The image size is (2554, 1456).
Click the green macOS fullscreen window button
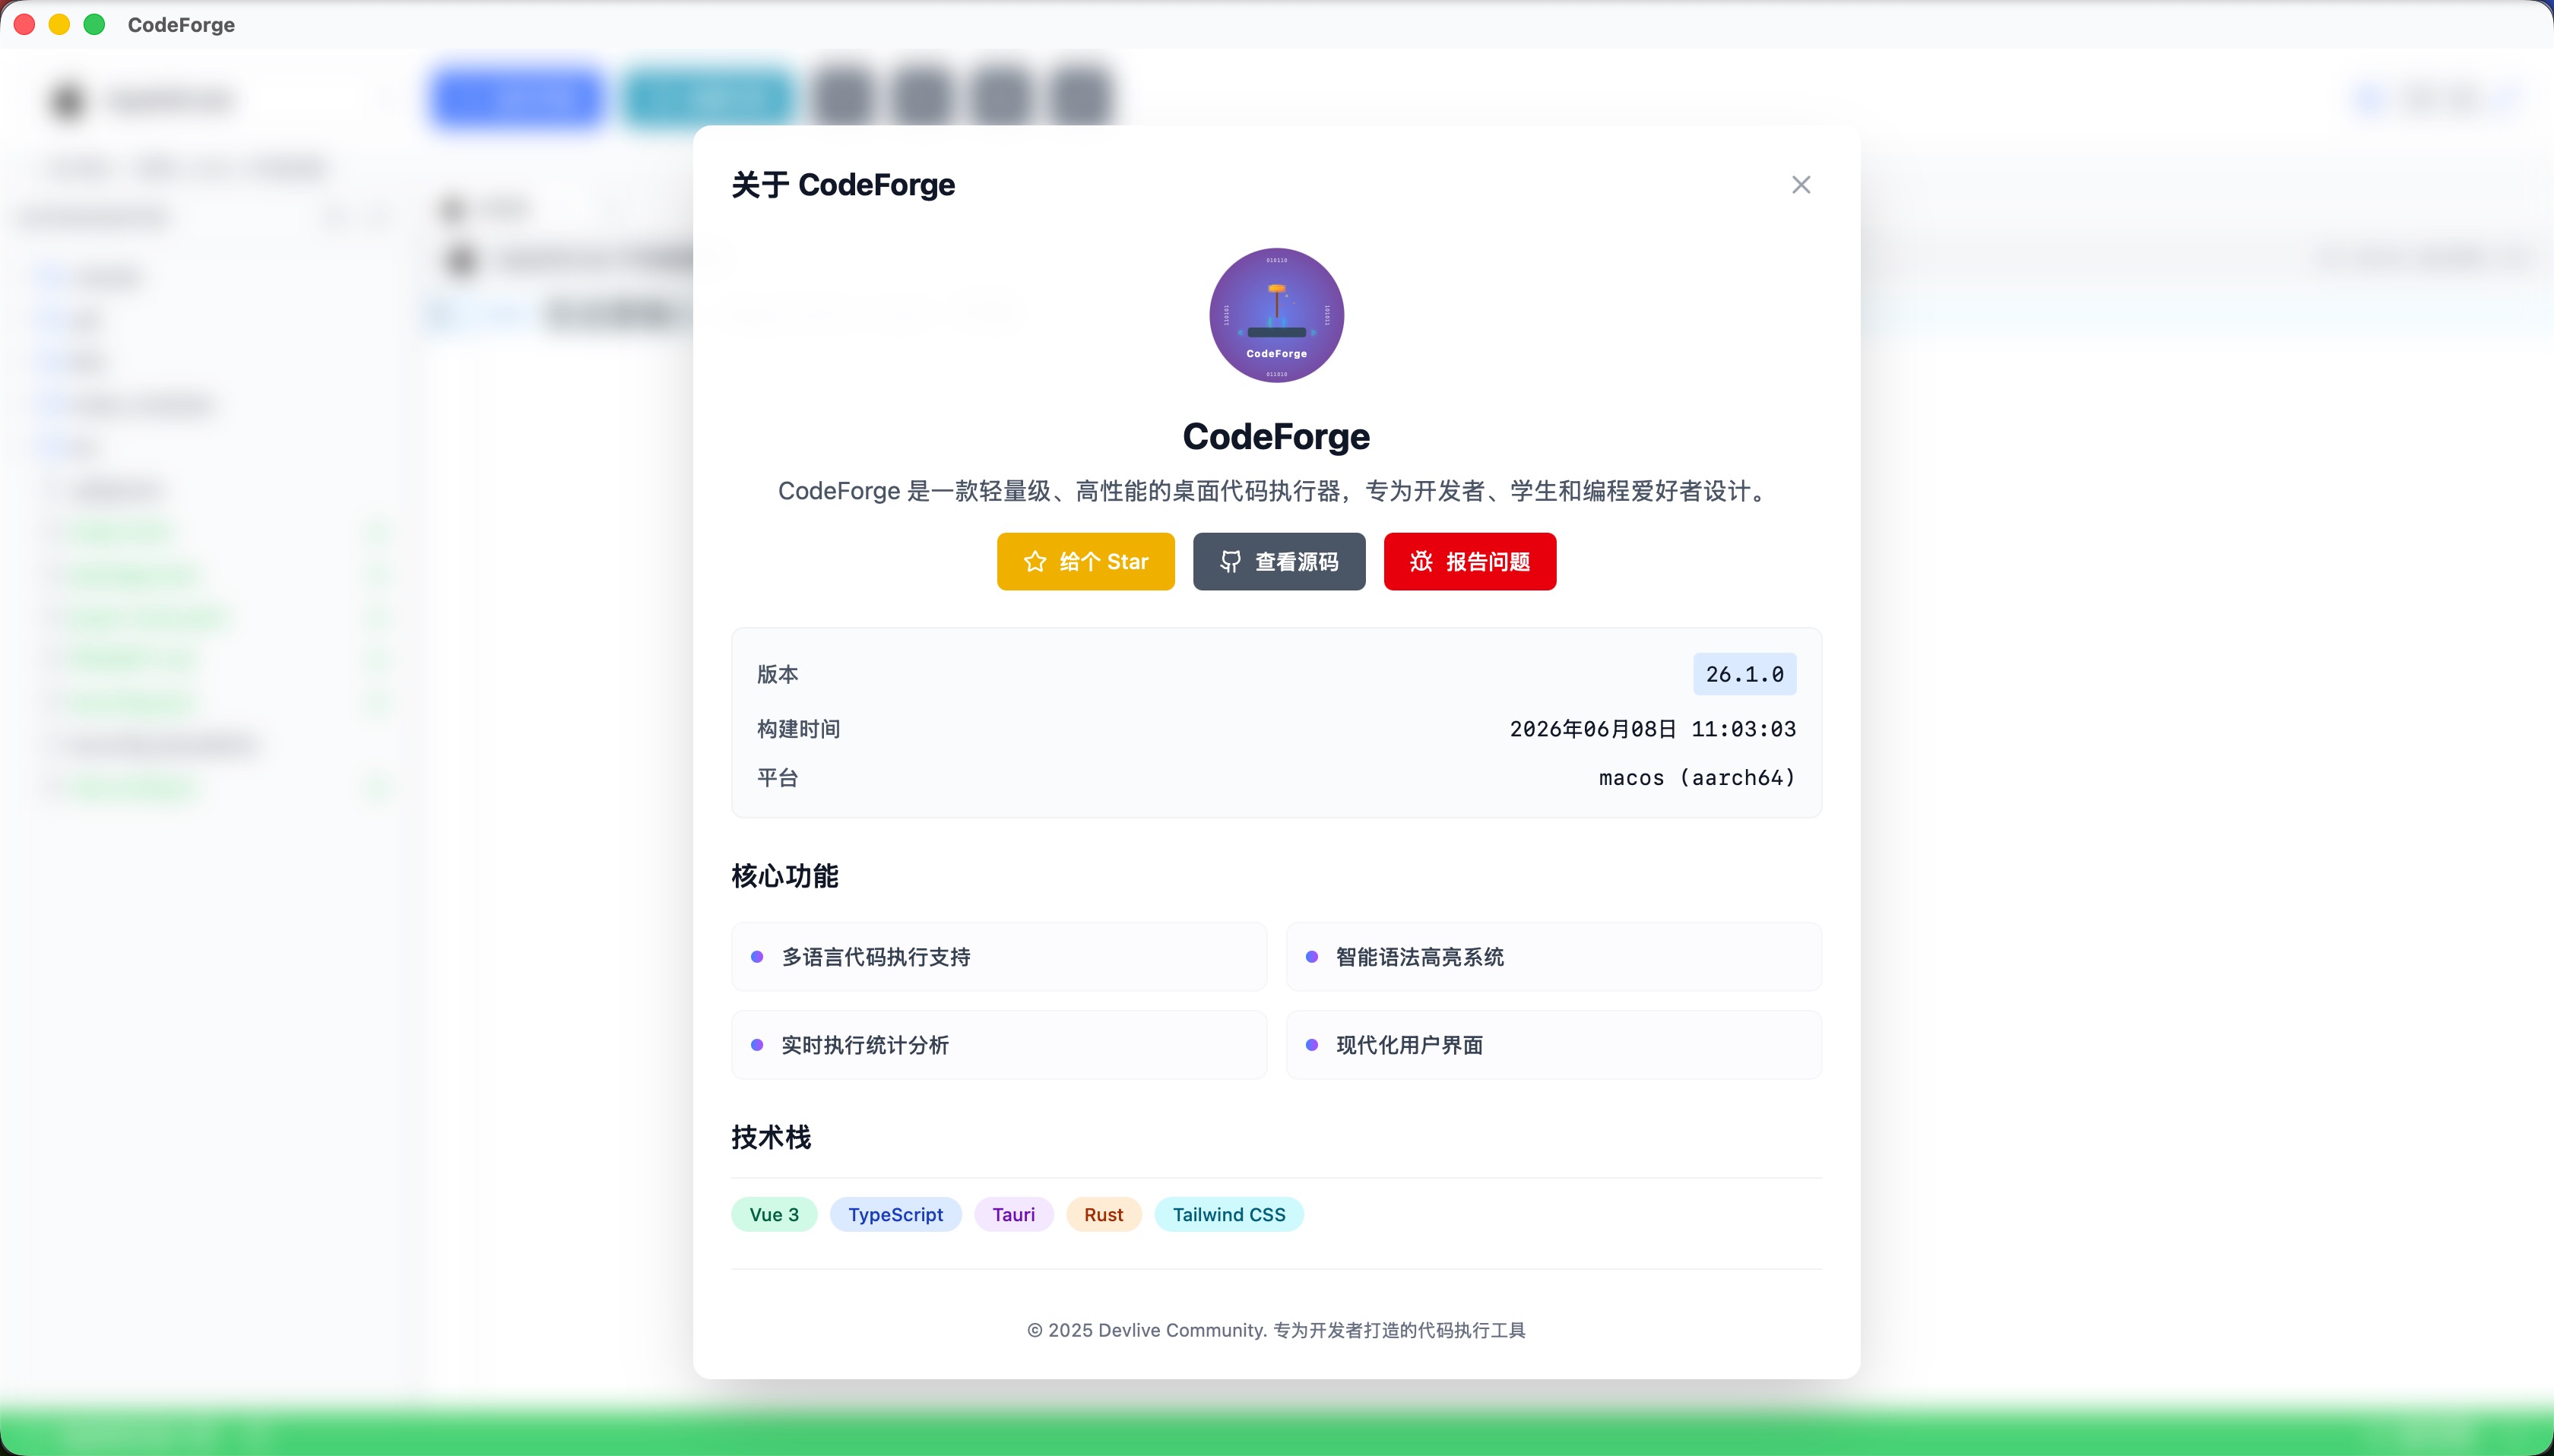pos(94,24)
